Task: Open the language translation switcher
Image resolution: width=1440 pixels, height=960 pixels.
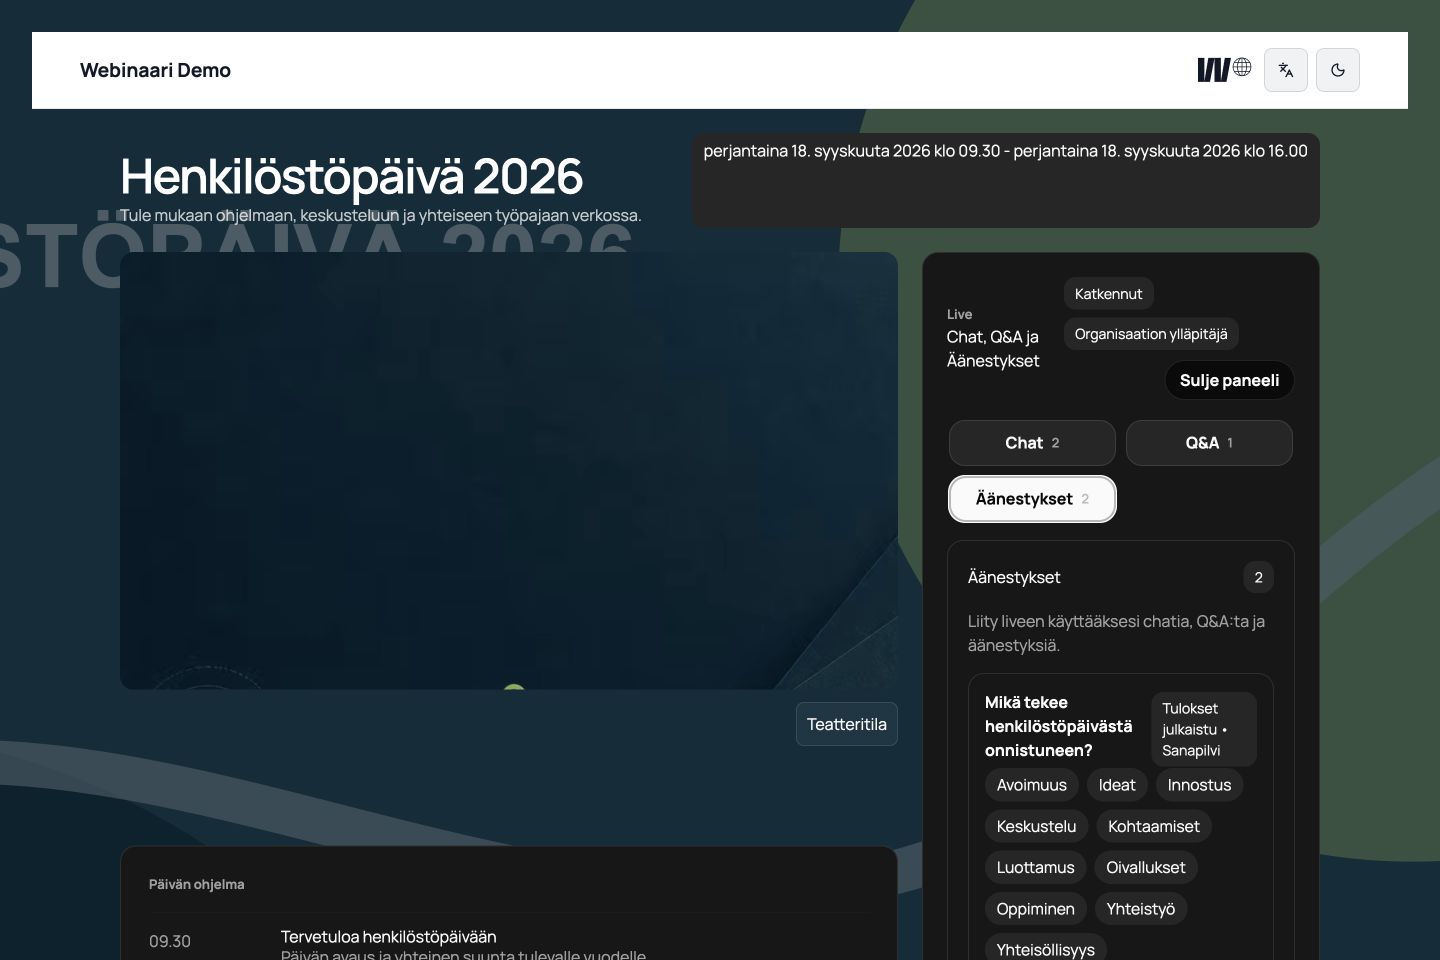Action: click(1286, 70)
